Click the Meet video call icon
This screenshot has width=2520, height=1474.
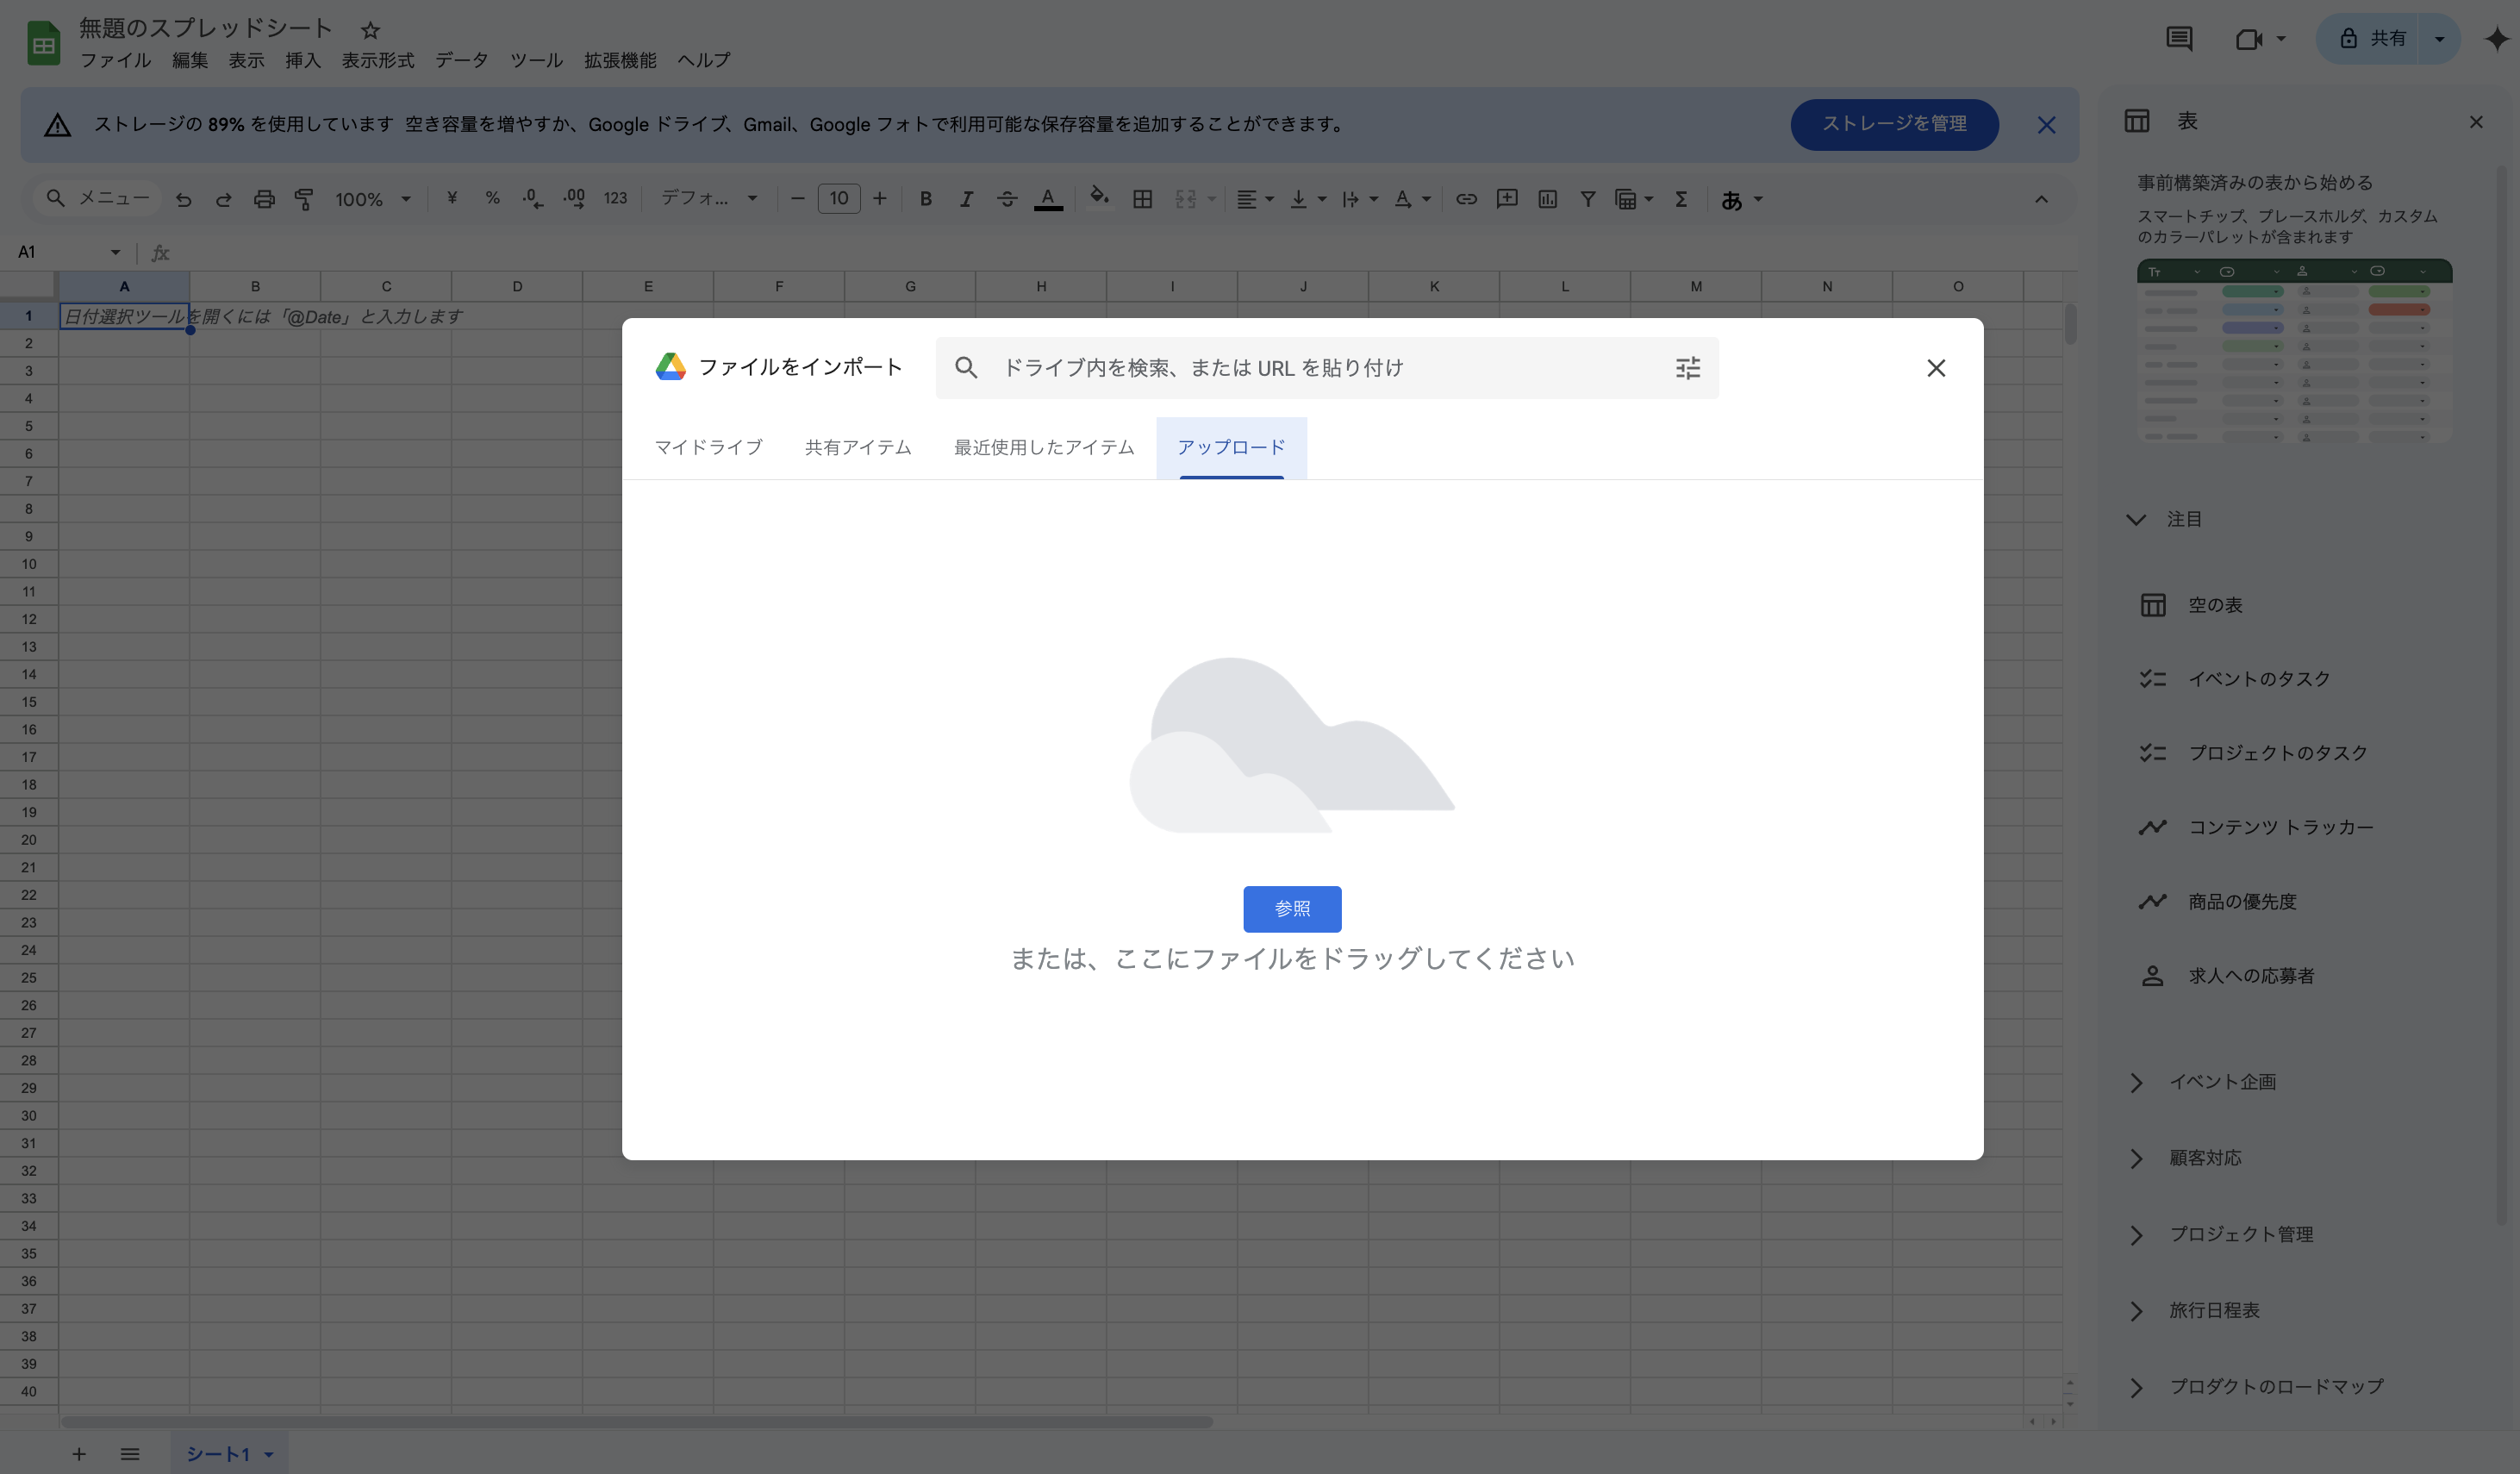[x=2248, y=39]
